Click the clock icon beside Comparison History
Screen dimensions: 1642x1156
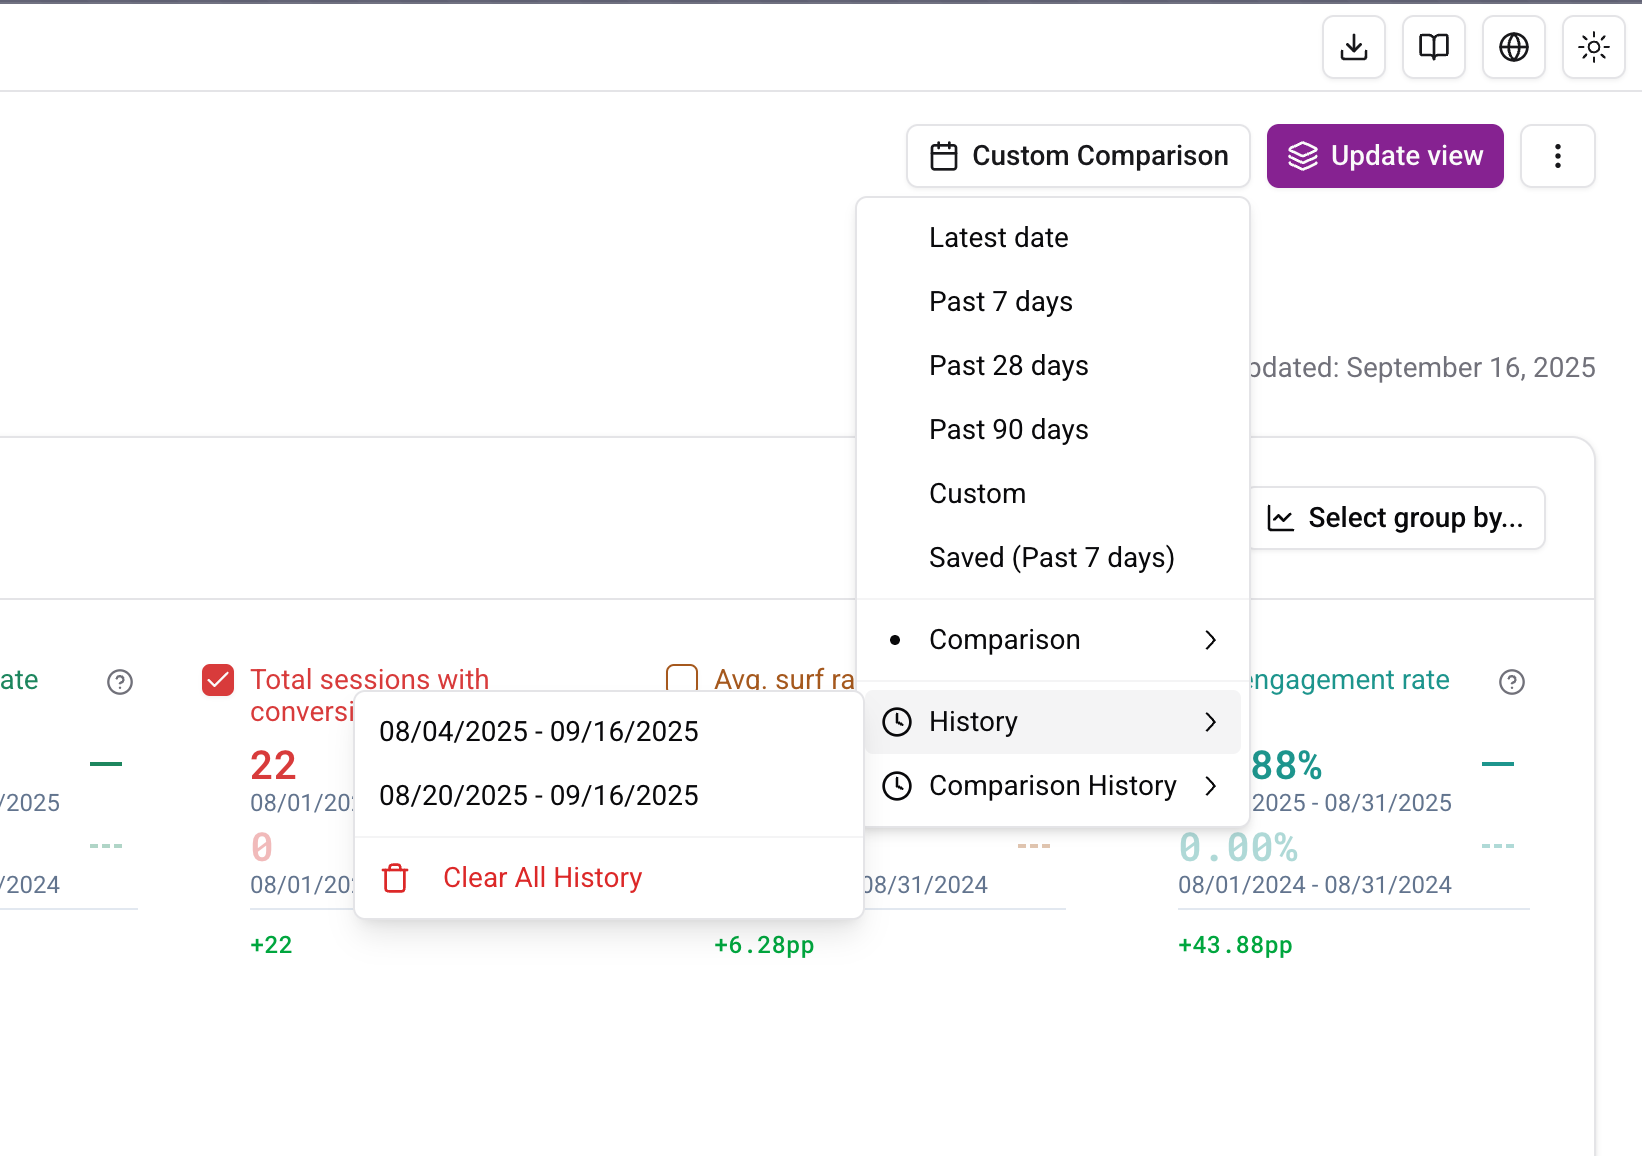click(897, 786)
